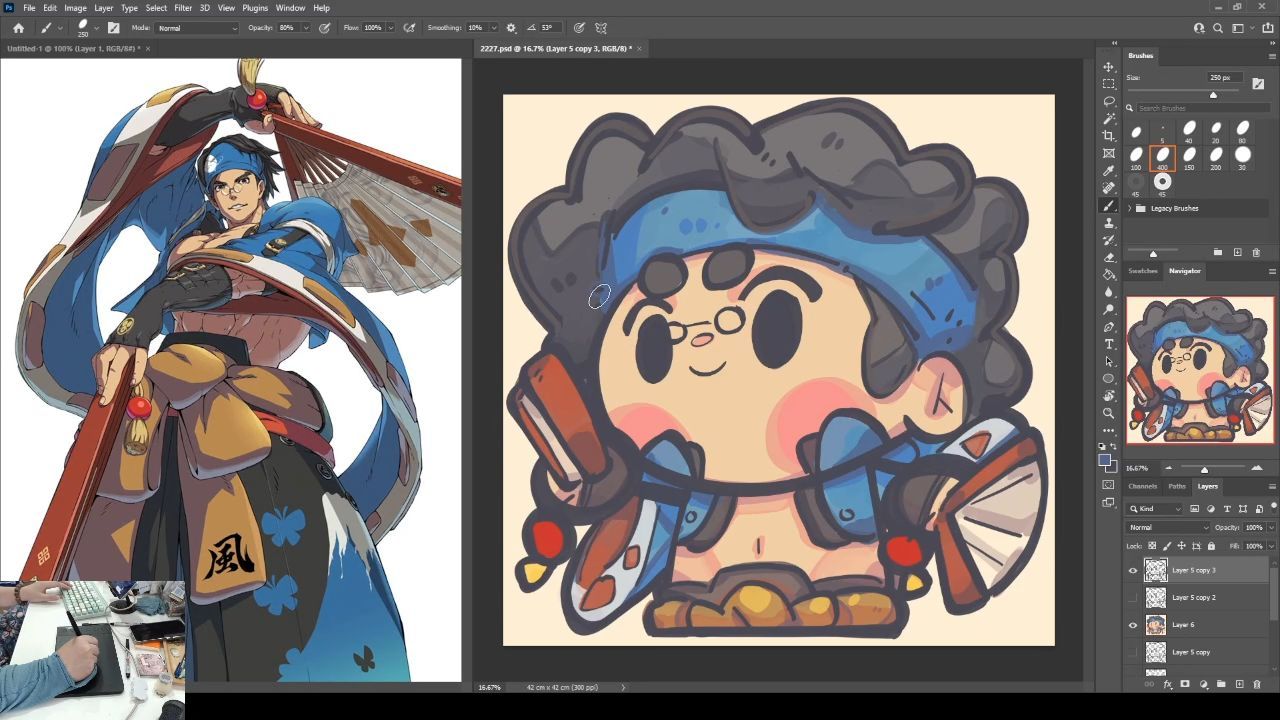The image size is (1280, 720).
Task: Click the foreground color swatch
Action: pos(1105,460)
